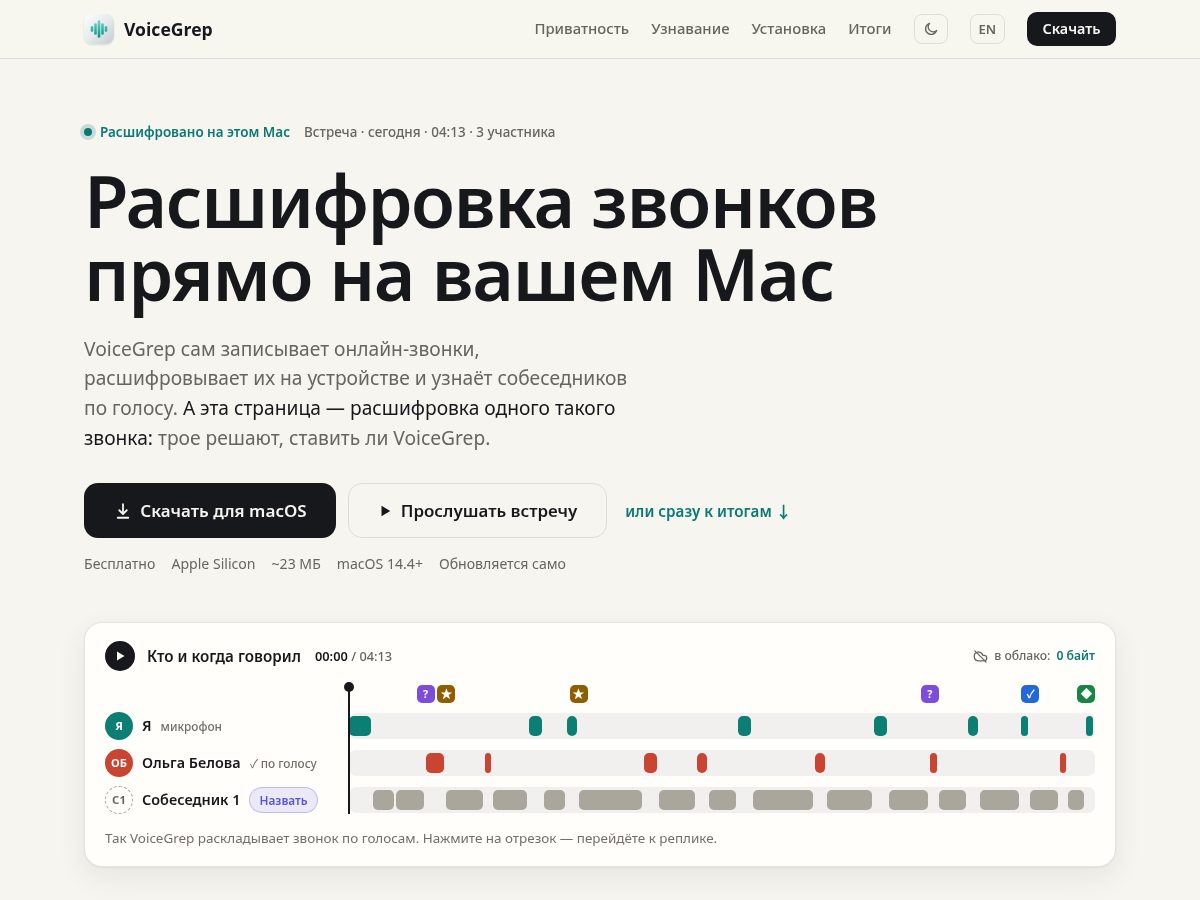Viewport: 1200px width, 900px height.
Task: Open the Установка nav item
Action: 789,29
